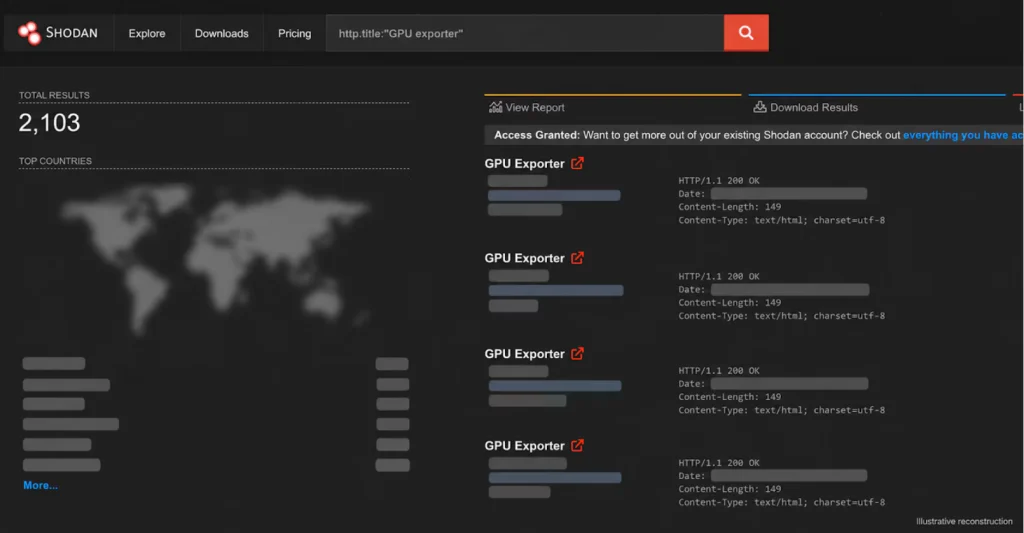1024x533 pixels.
Task: Click the Date: label in first result
Action: tap(692, 194)
